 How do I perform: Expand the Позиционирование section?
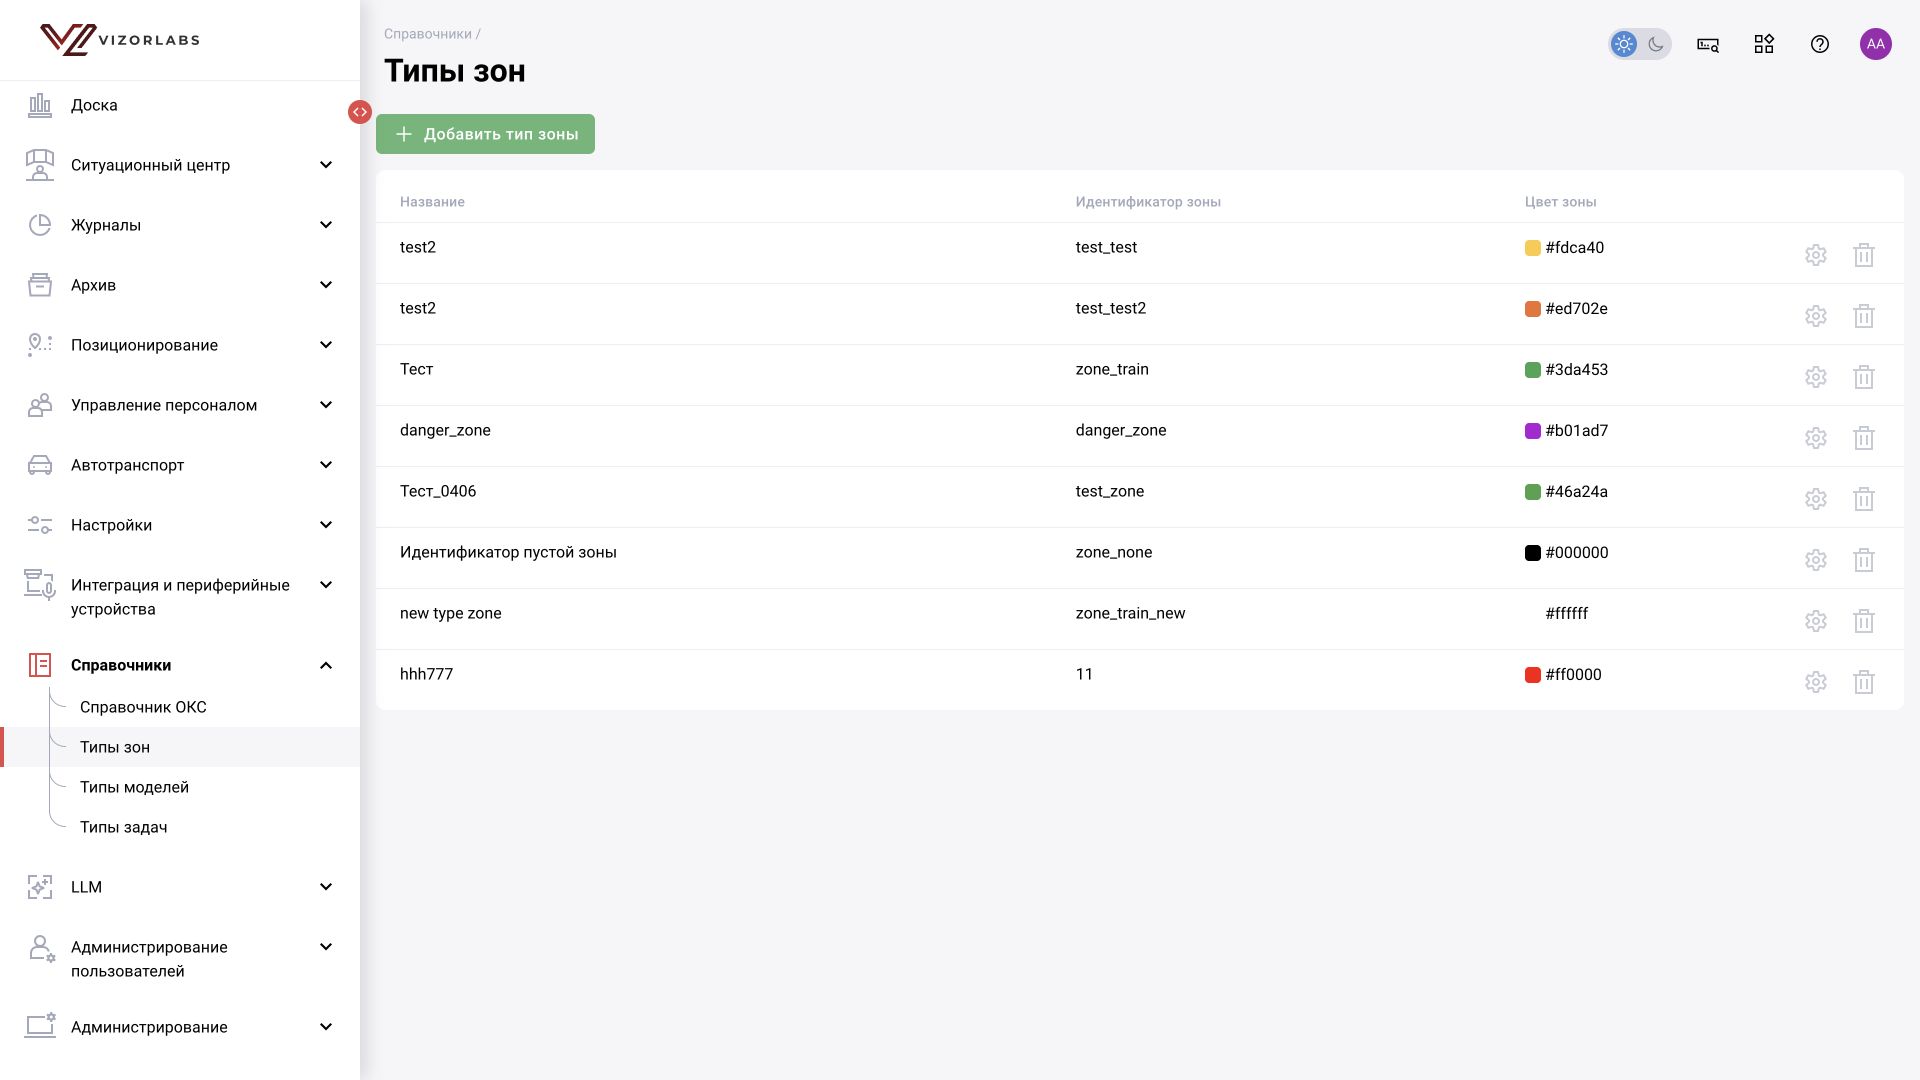point(180,345)
